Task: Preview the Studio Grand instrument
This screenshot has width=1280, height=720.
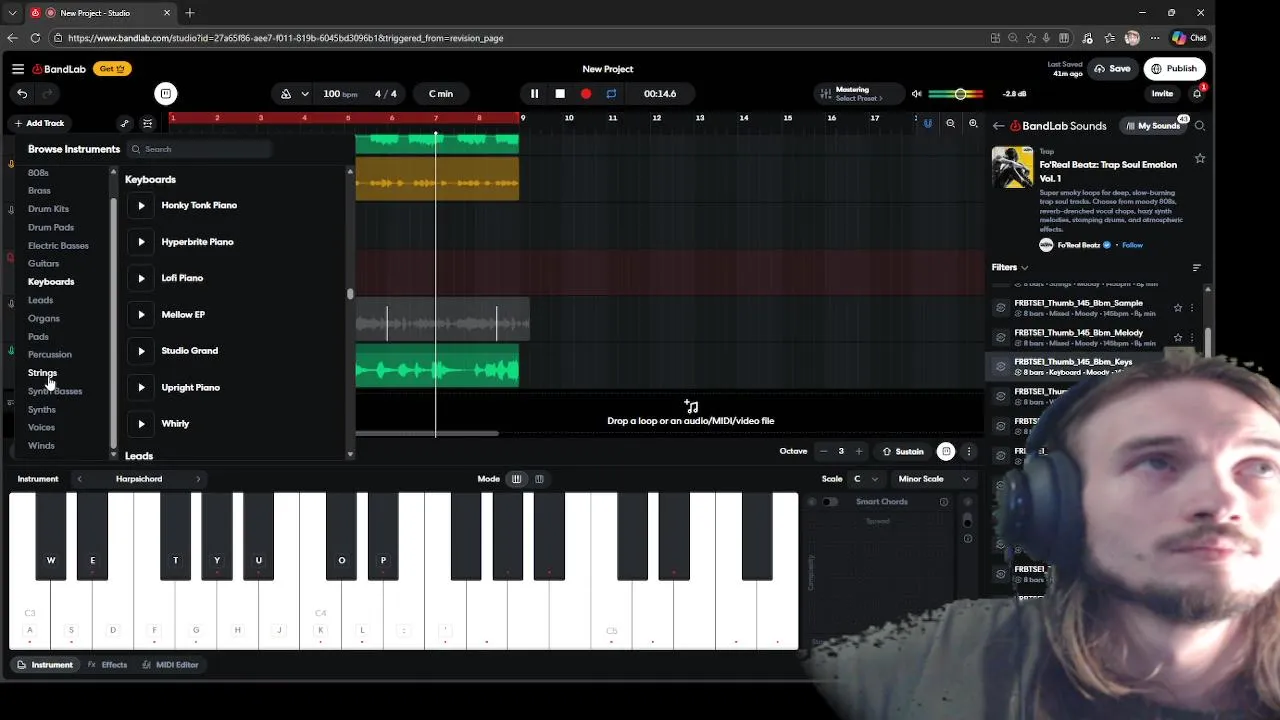Action: [141, 351]
